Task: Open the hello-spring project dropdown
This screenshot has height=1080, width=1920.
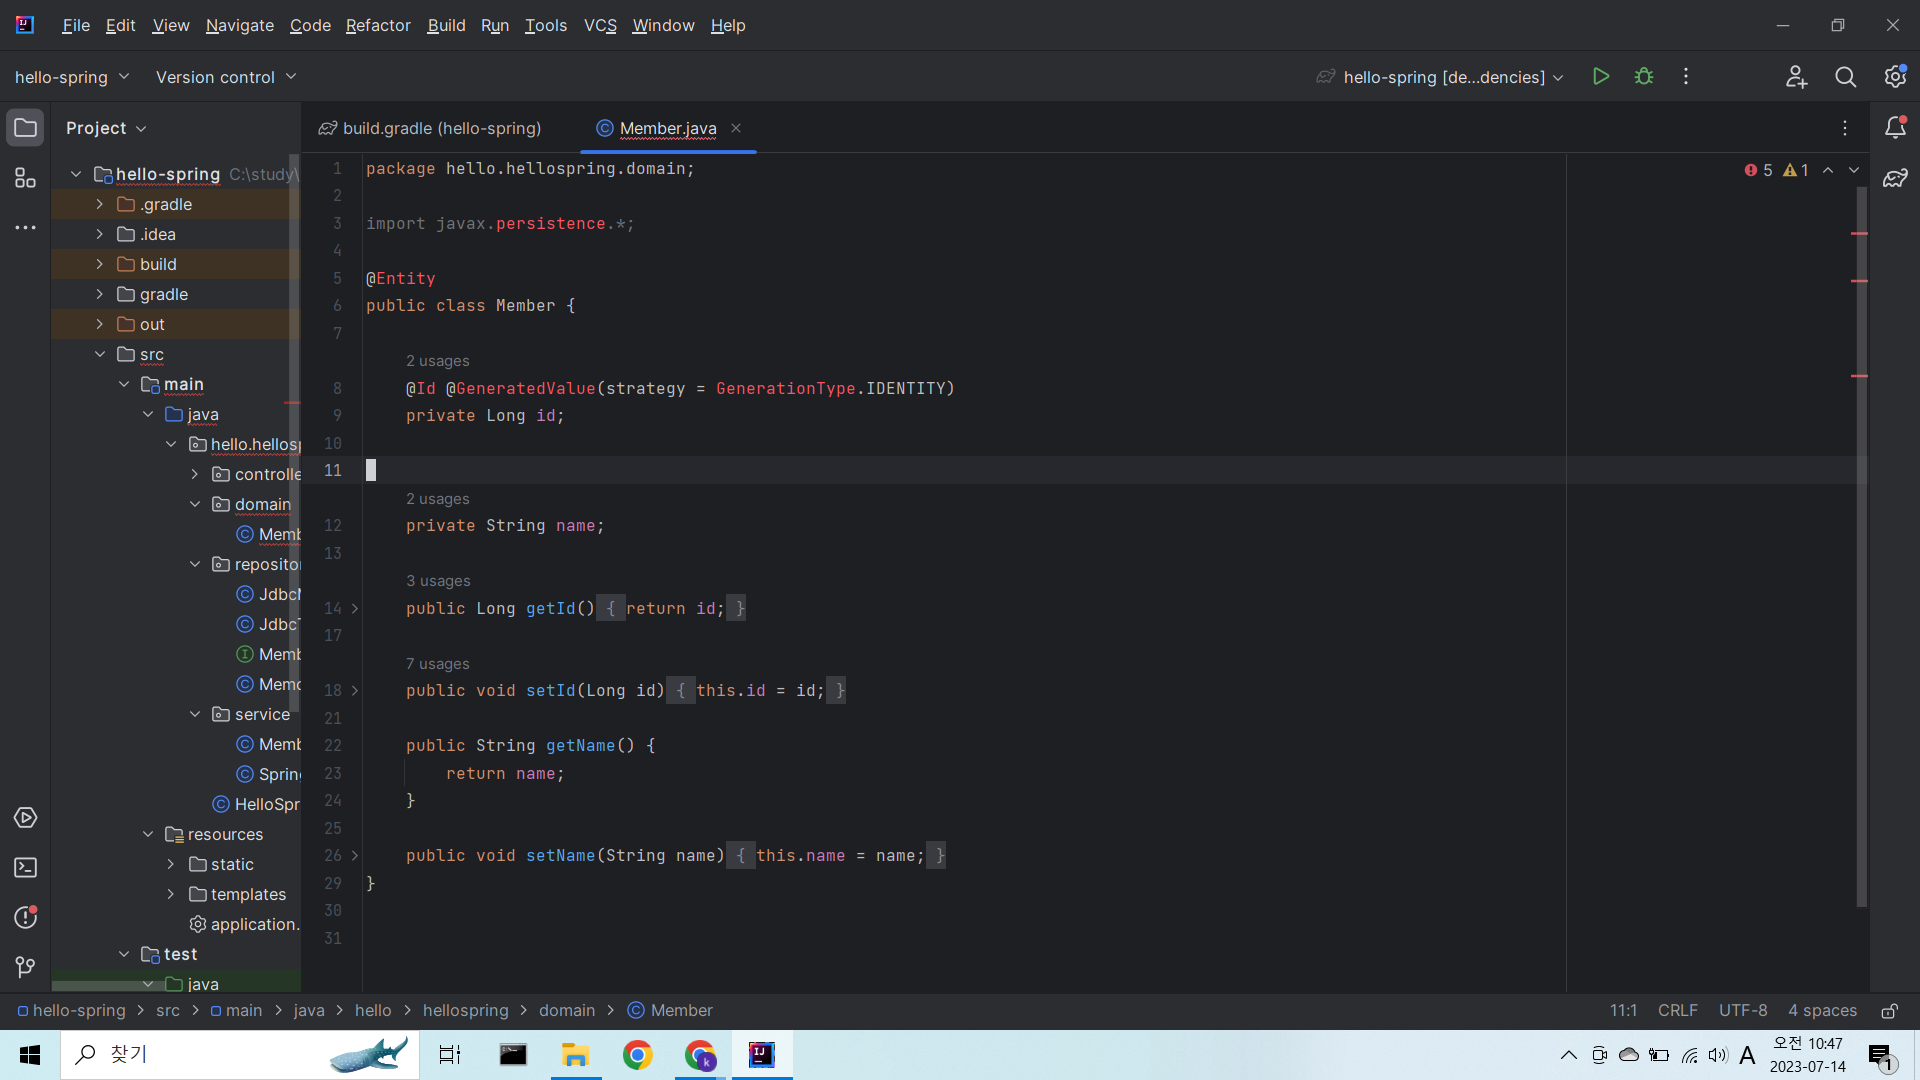Action: [72, 77]
